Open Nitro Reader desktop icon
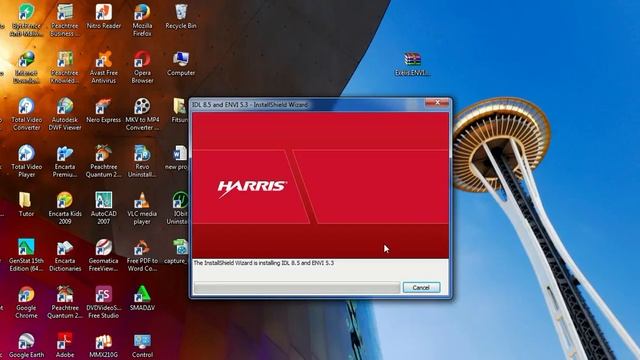The image size is (640, 360). point(104,17)
